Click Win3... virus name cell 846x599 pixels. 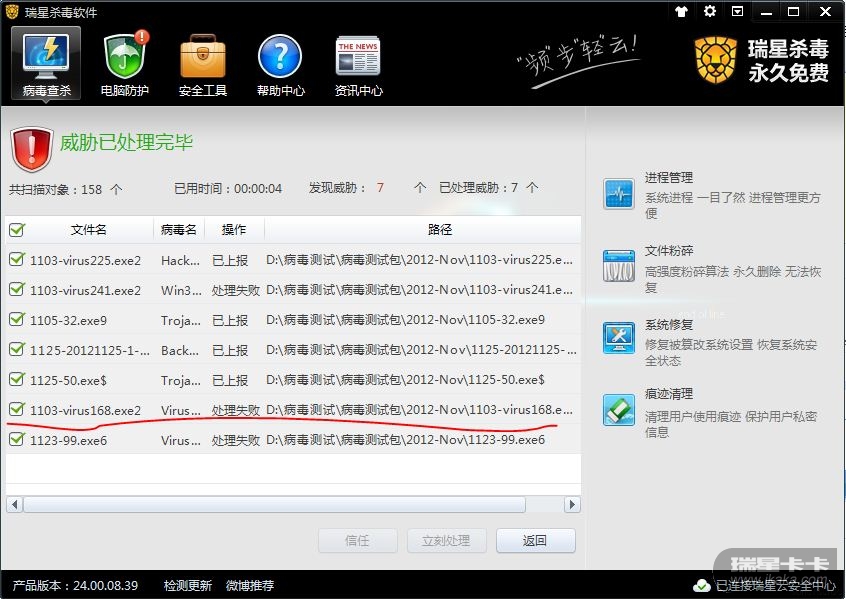181,290
